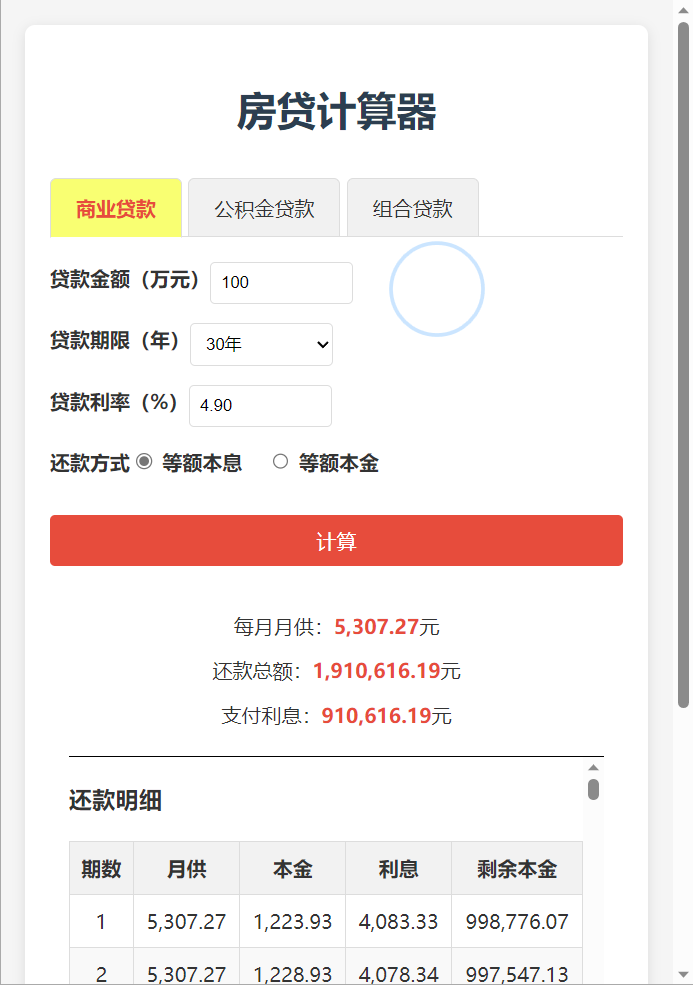Viewport: 693px width, 985px height.
Task: Click the 月供 column header
Action: (x=187, y=868)
